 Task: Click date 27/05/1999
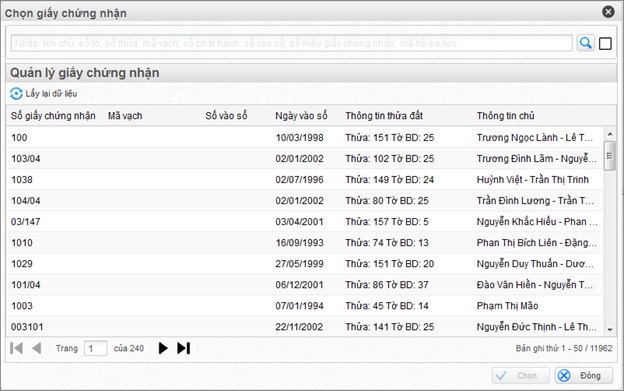(x=300, y=264)
